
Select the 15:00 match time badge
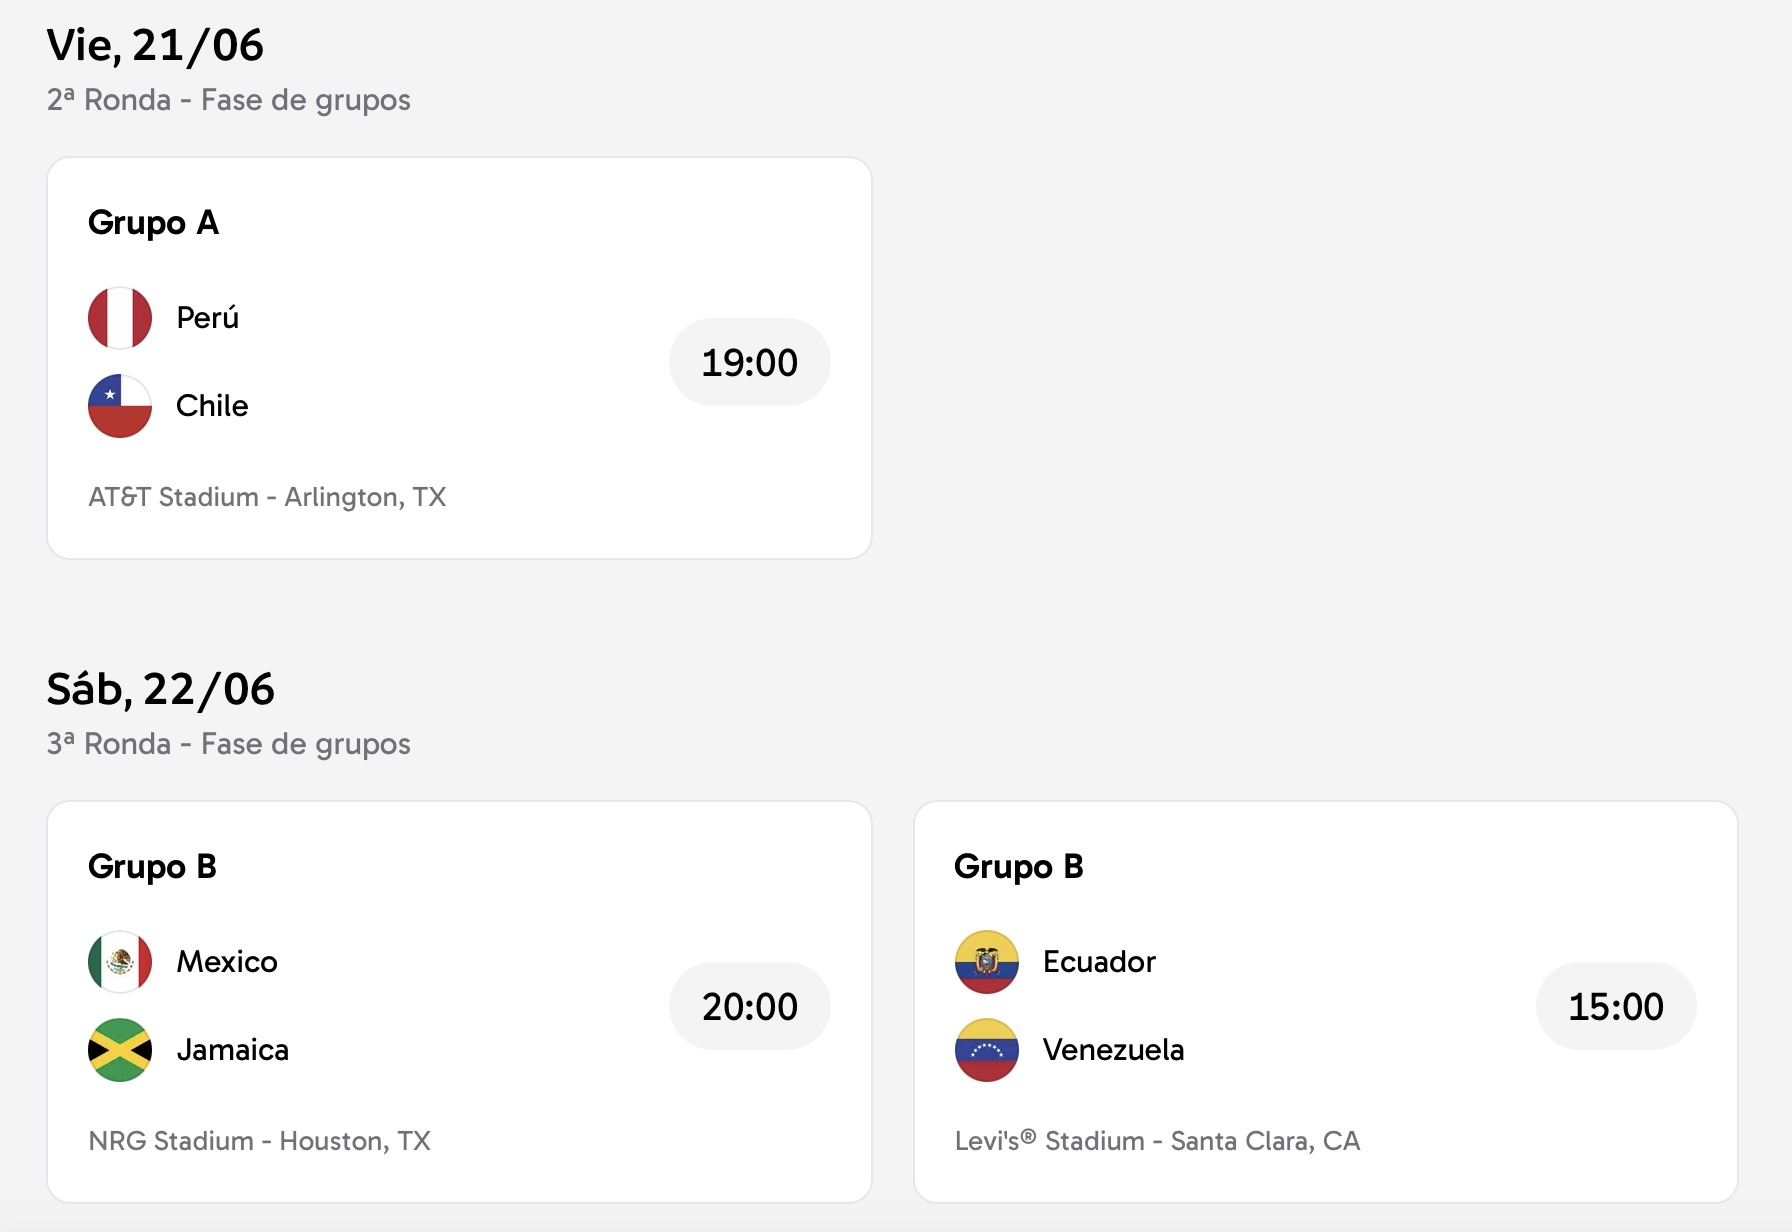click(x=1615, y=1007)
